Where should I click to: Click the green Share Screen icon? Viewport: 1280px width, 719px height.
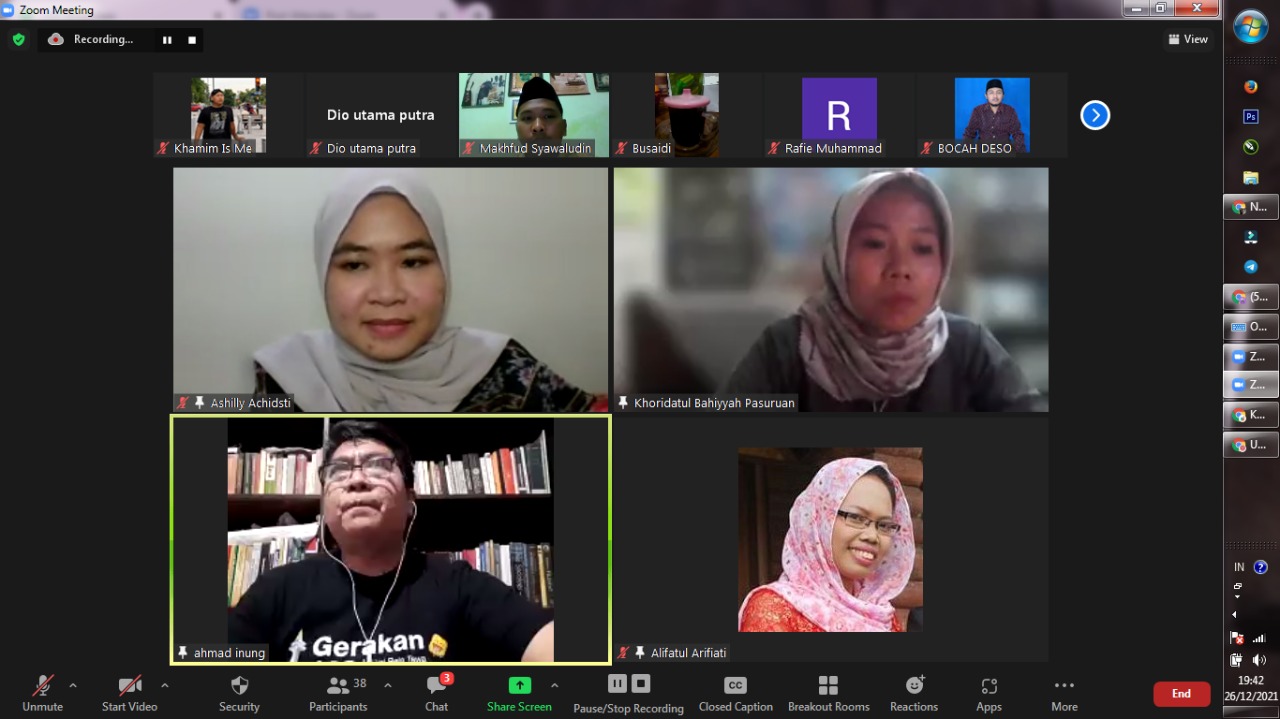click(519, 685)
